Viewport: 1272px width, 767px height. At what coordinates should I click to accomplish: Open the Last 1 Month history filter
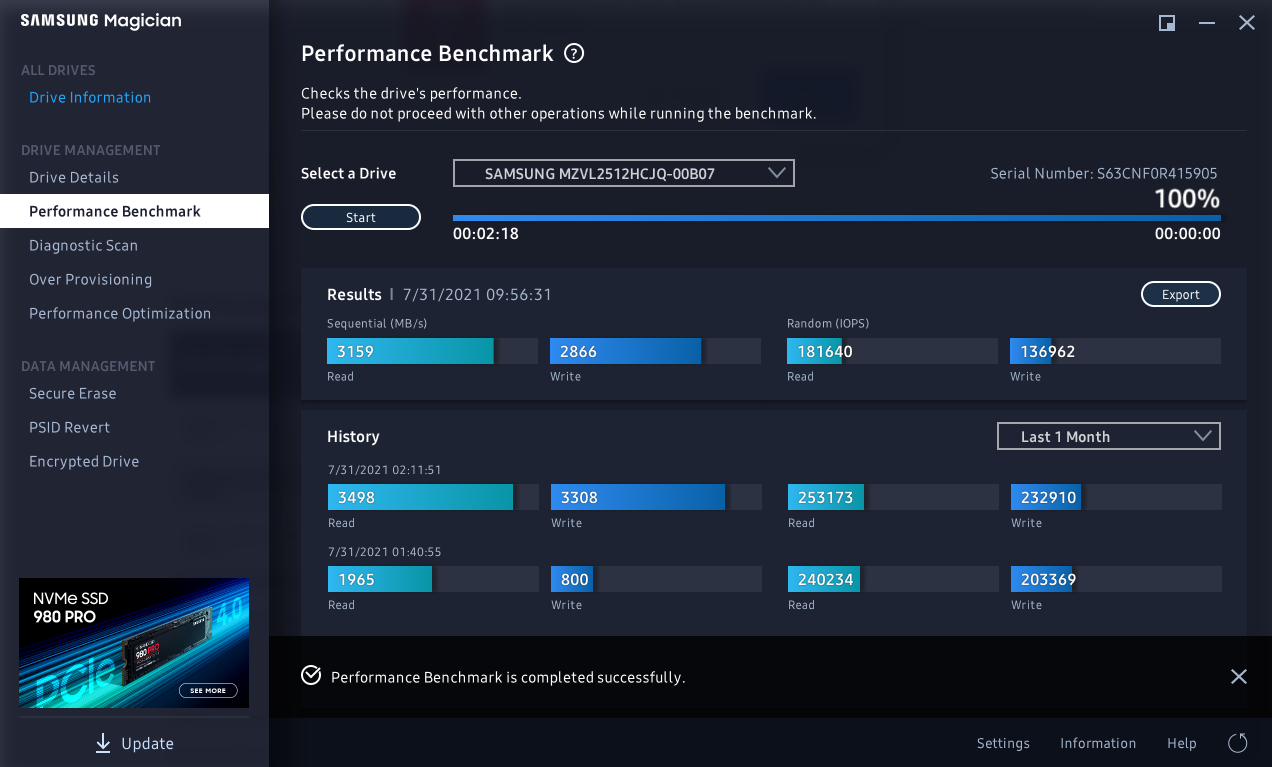coord(1108,436)
